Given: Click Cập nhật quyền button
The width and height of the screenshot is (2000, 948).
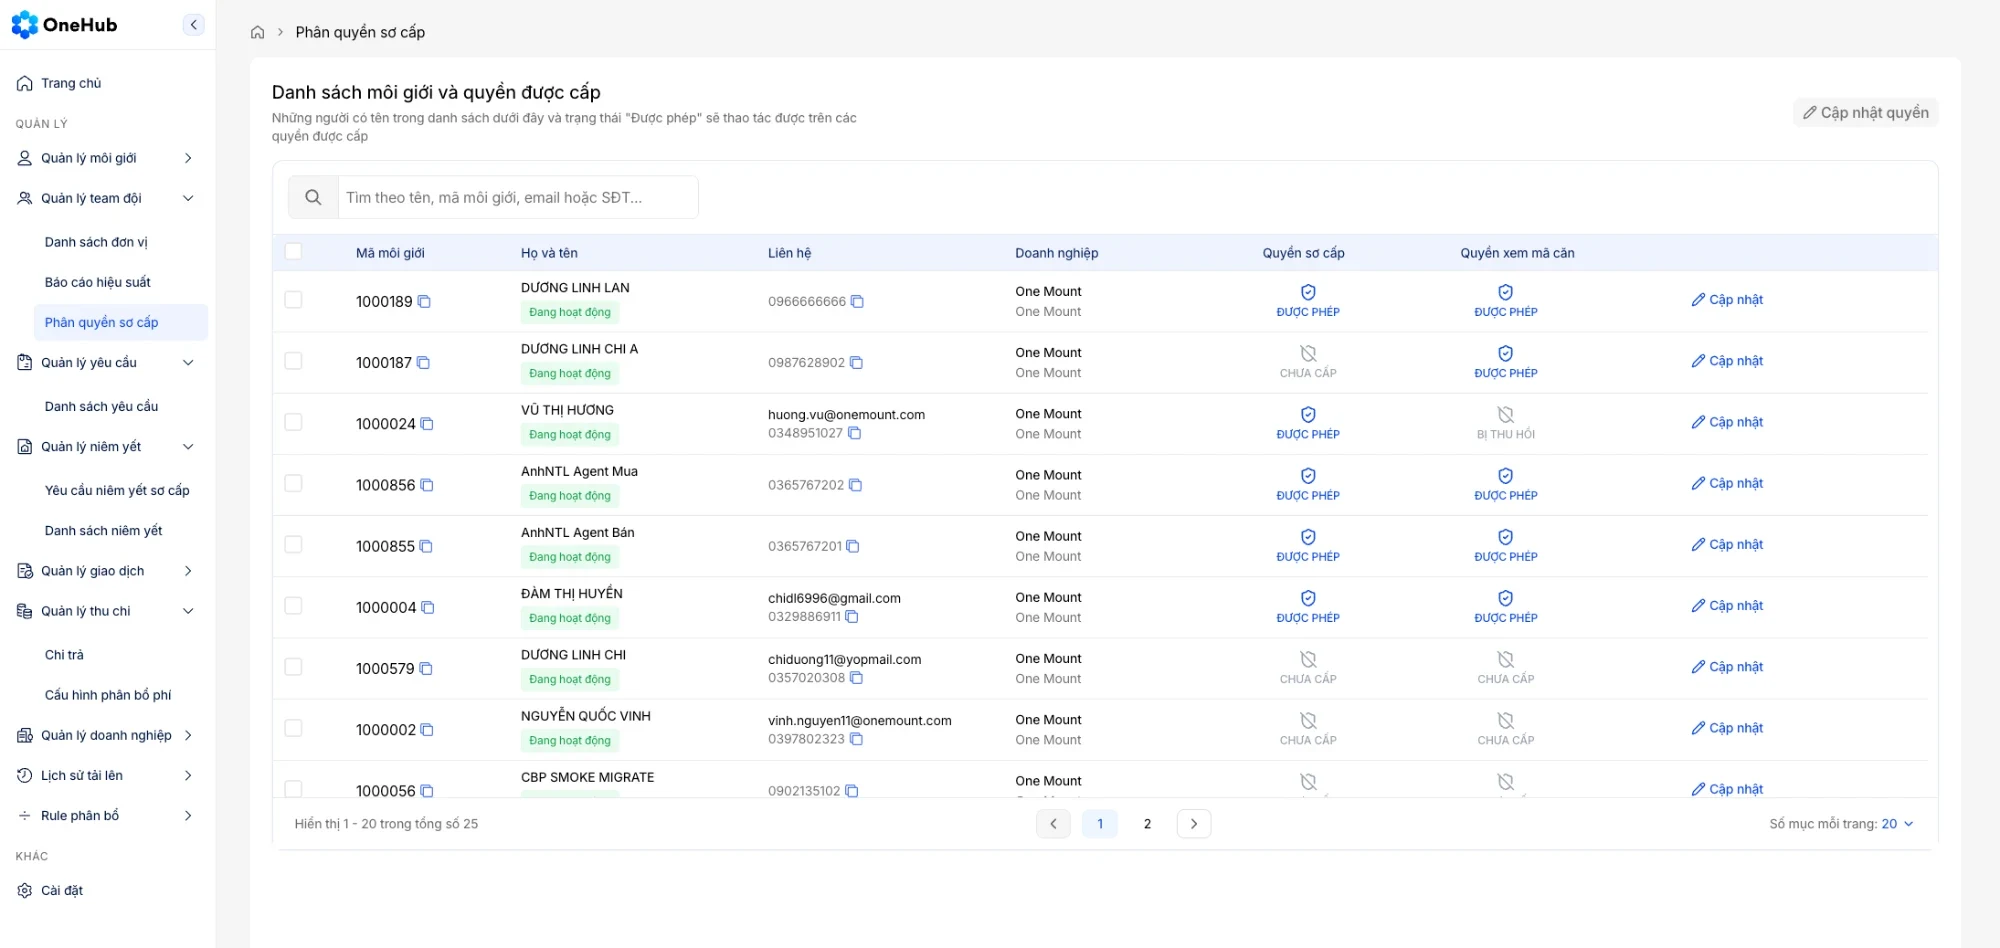Looking at the screenshot, I should [x=1865, y=112].
